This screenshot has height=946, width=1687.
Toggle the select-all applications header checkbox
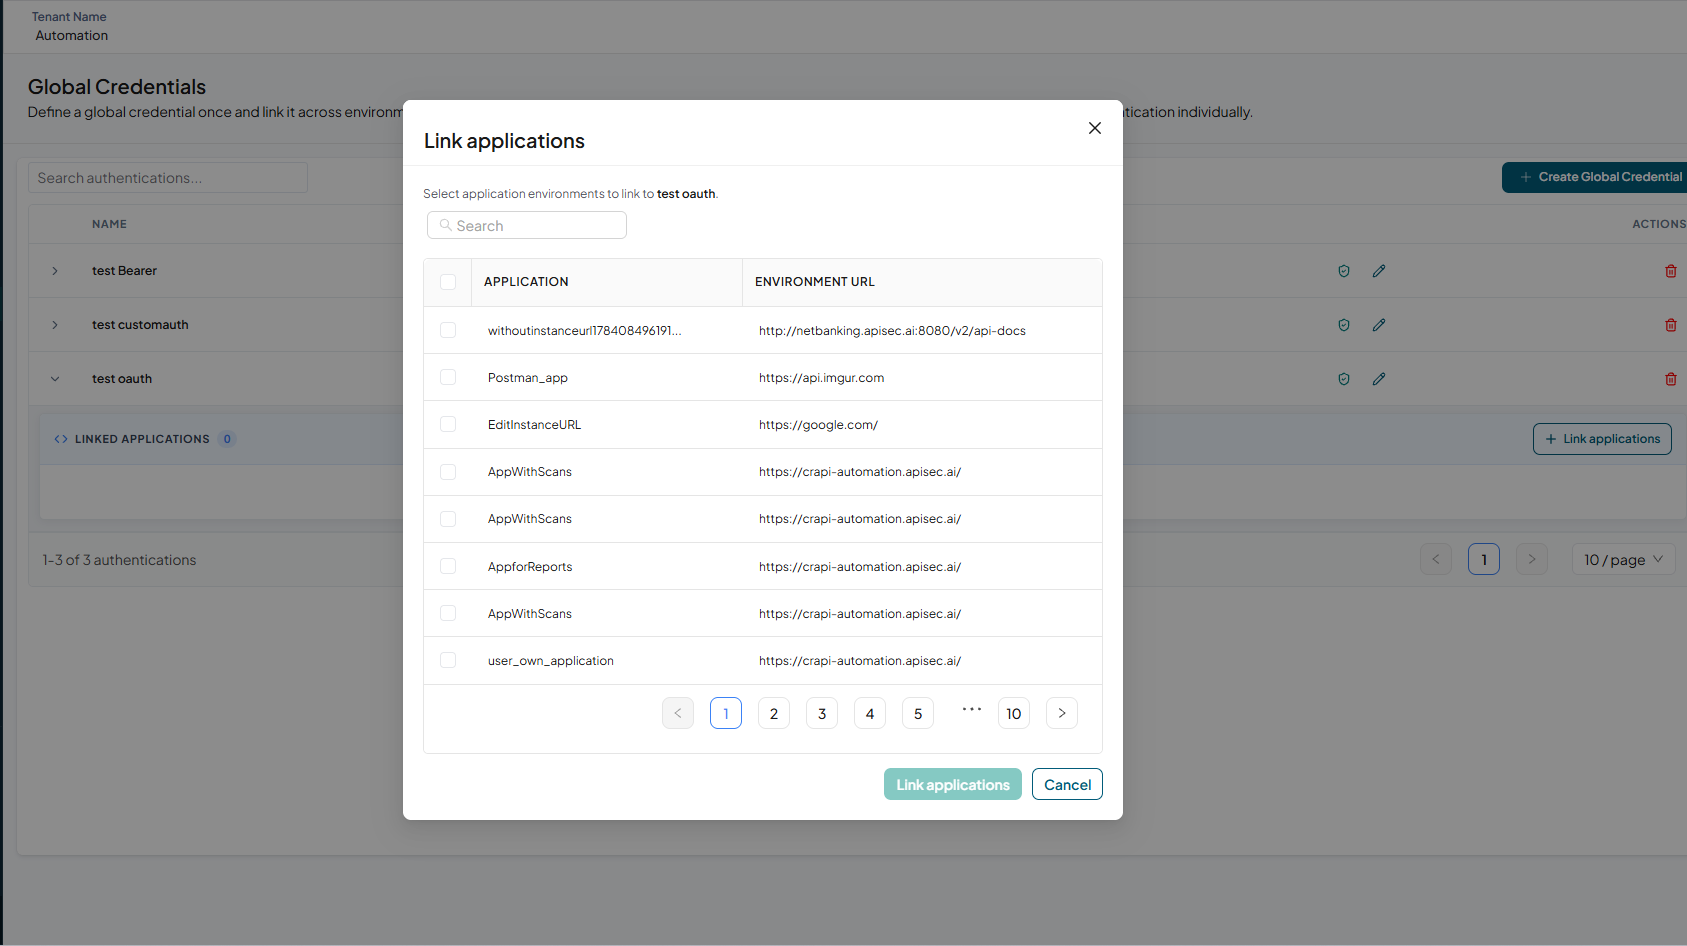(x=448, y=282)
